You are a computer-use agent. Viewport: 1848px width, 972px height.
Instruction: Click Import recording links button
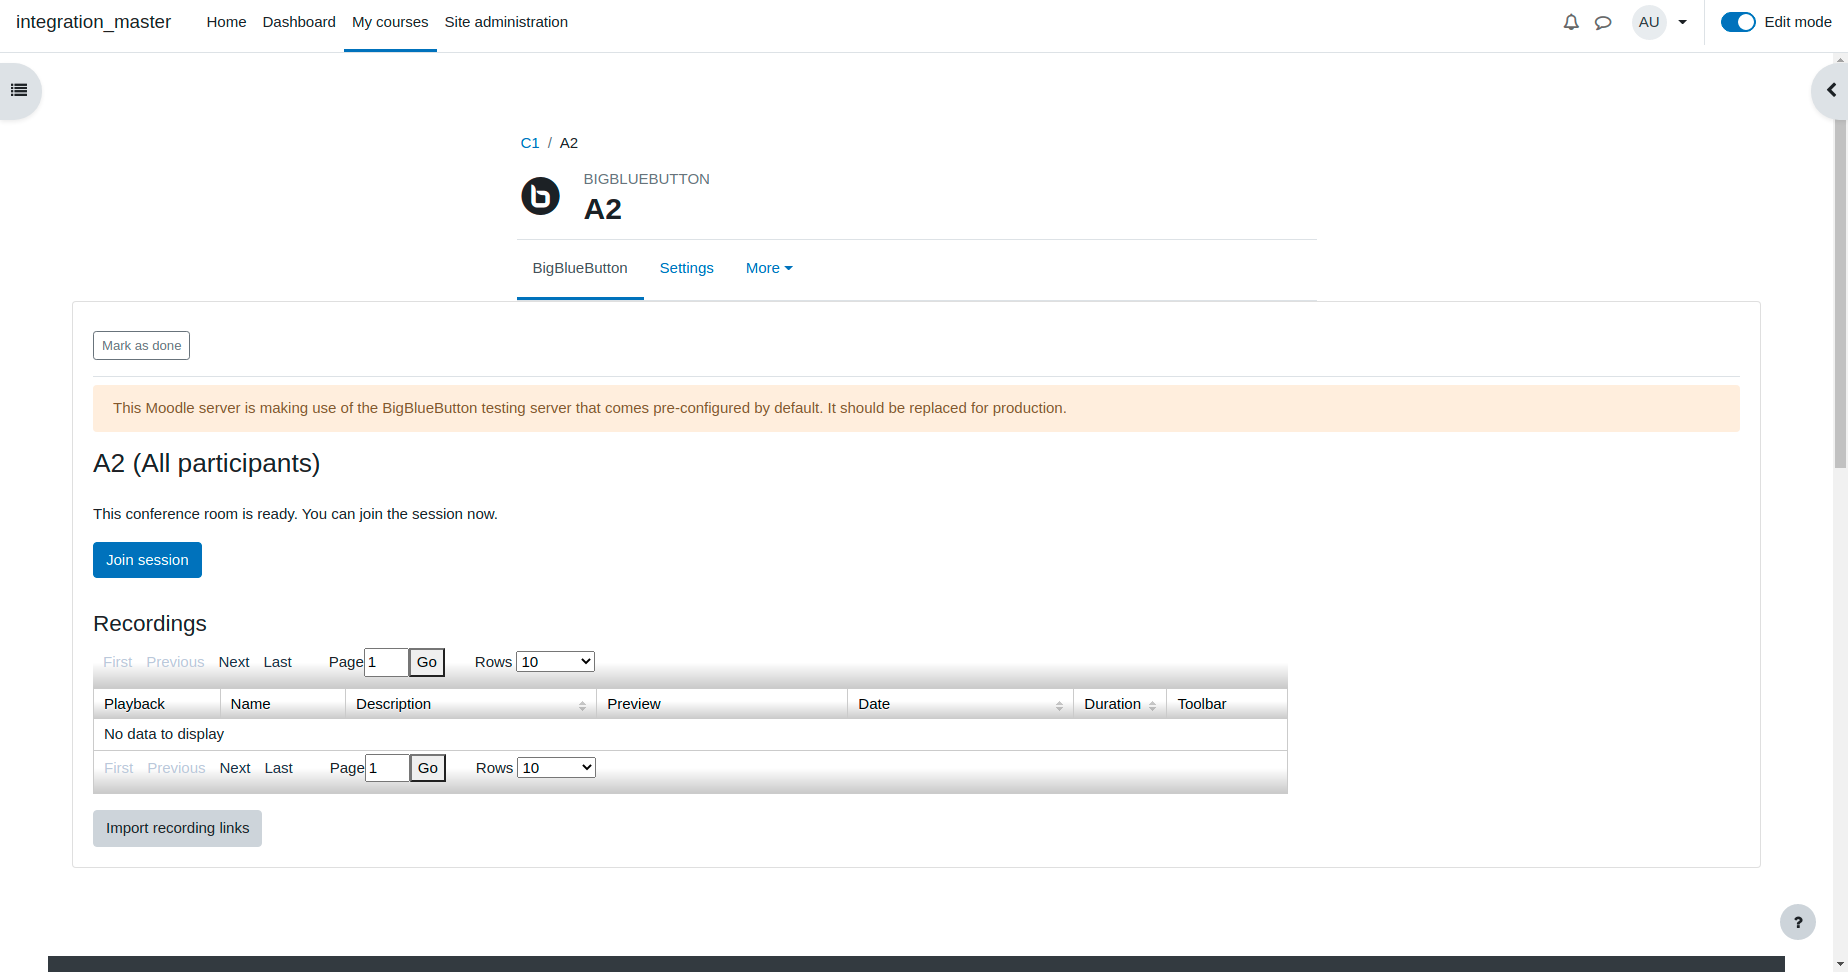tap(177, 828)
